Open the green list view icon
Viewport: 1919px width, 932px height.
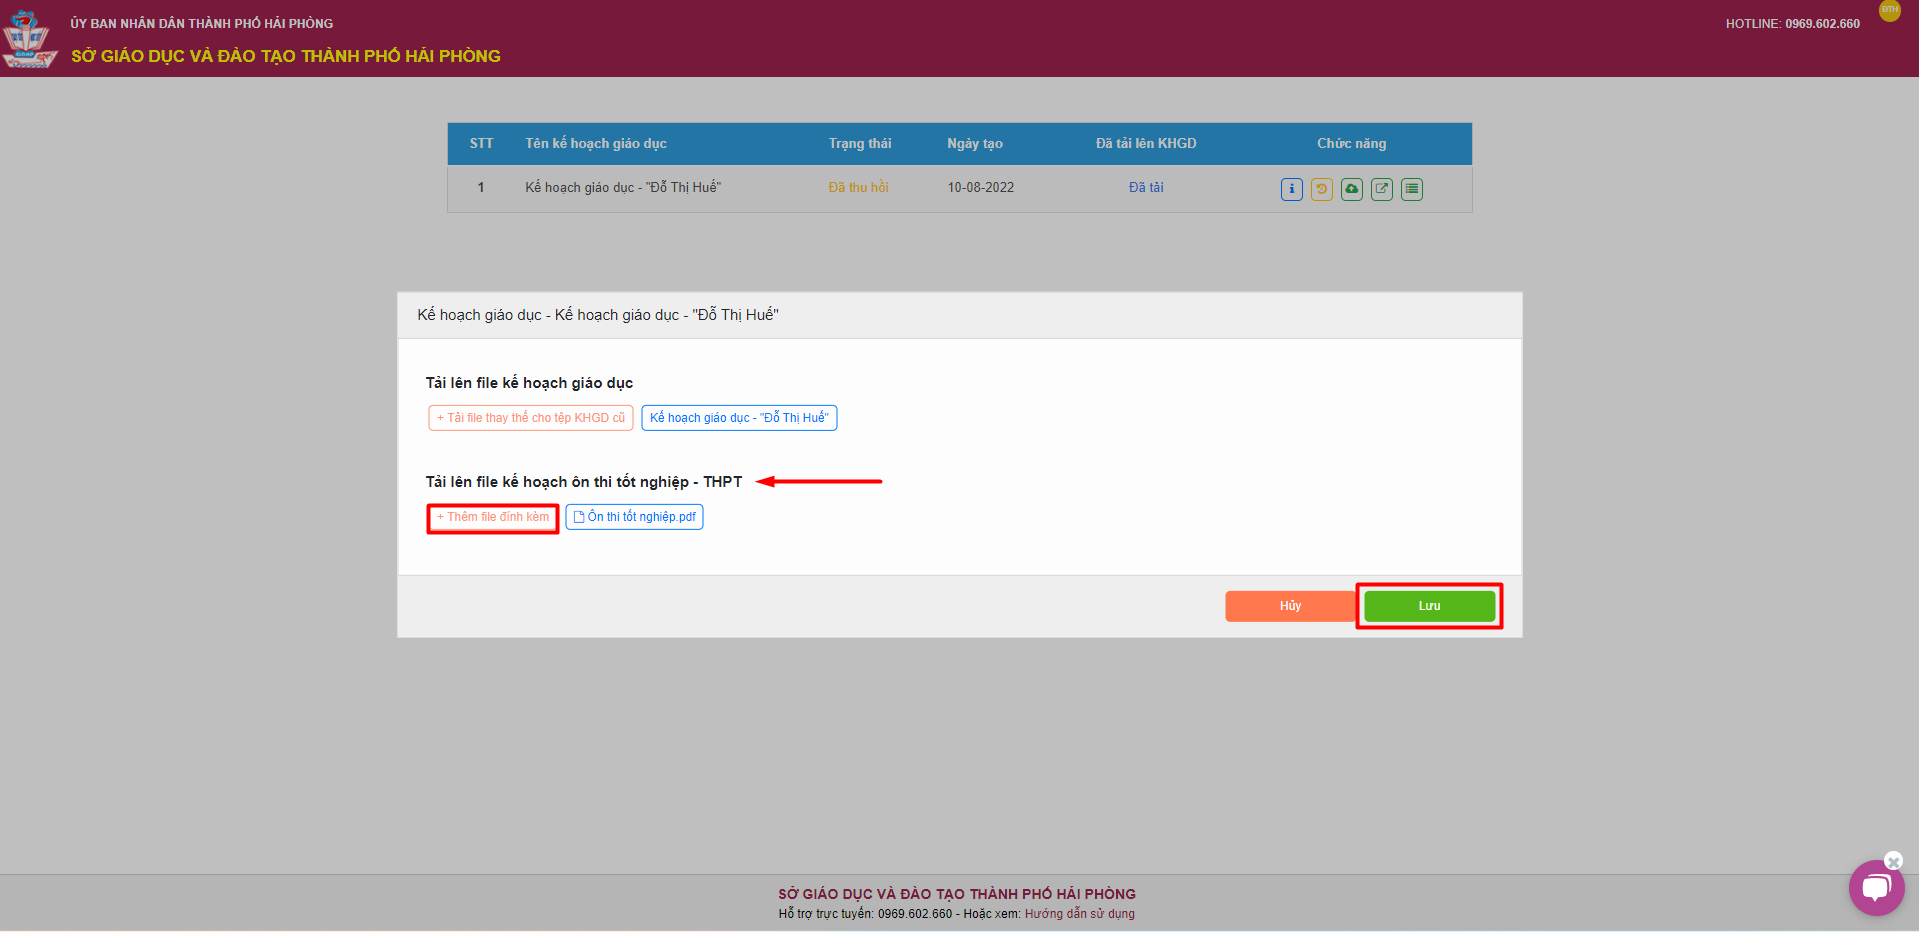(1411, 189)
